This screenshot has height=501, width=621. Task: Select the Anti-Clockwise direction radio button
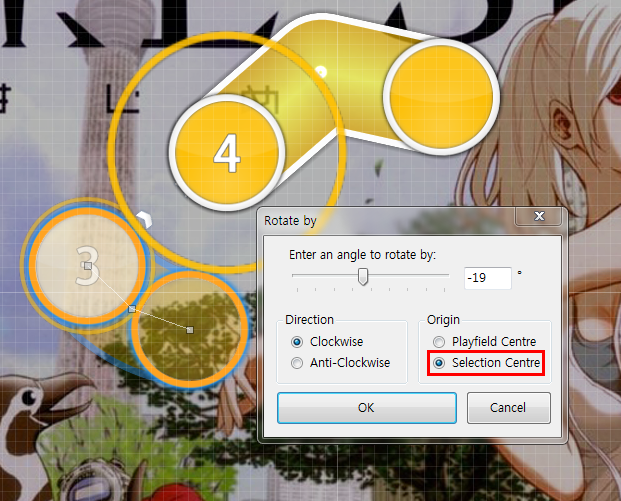297,363
